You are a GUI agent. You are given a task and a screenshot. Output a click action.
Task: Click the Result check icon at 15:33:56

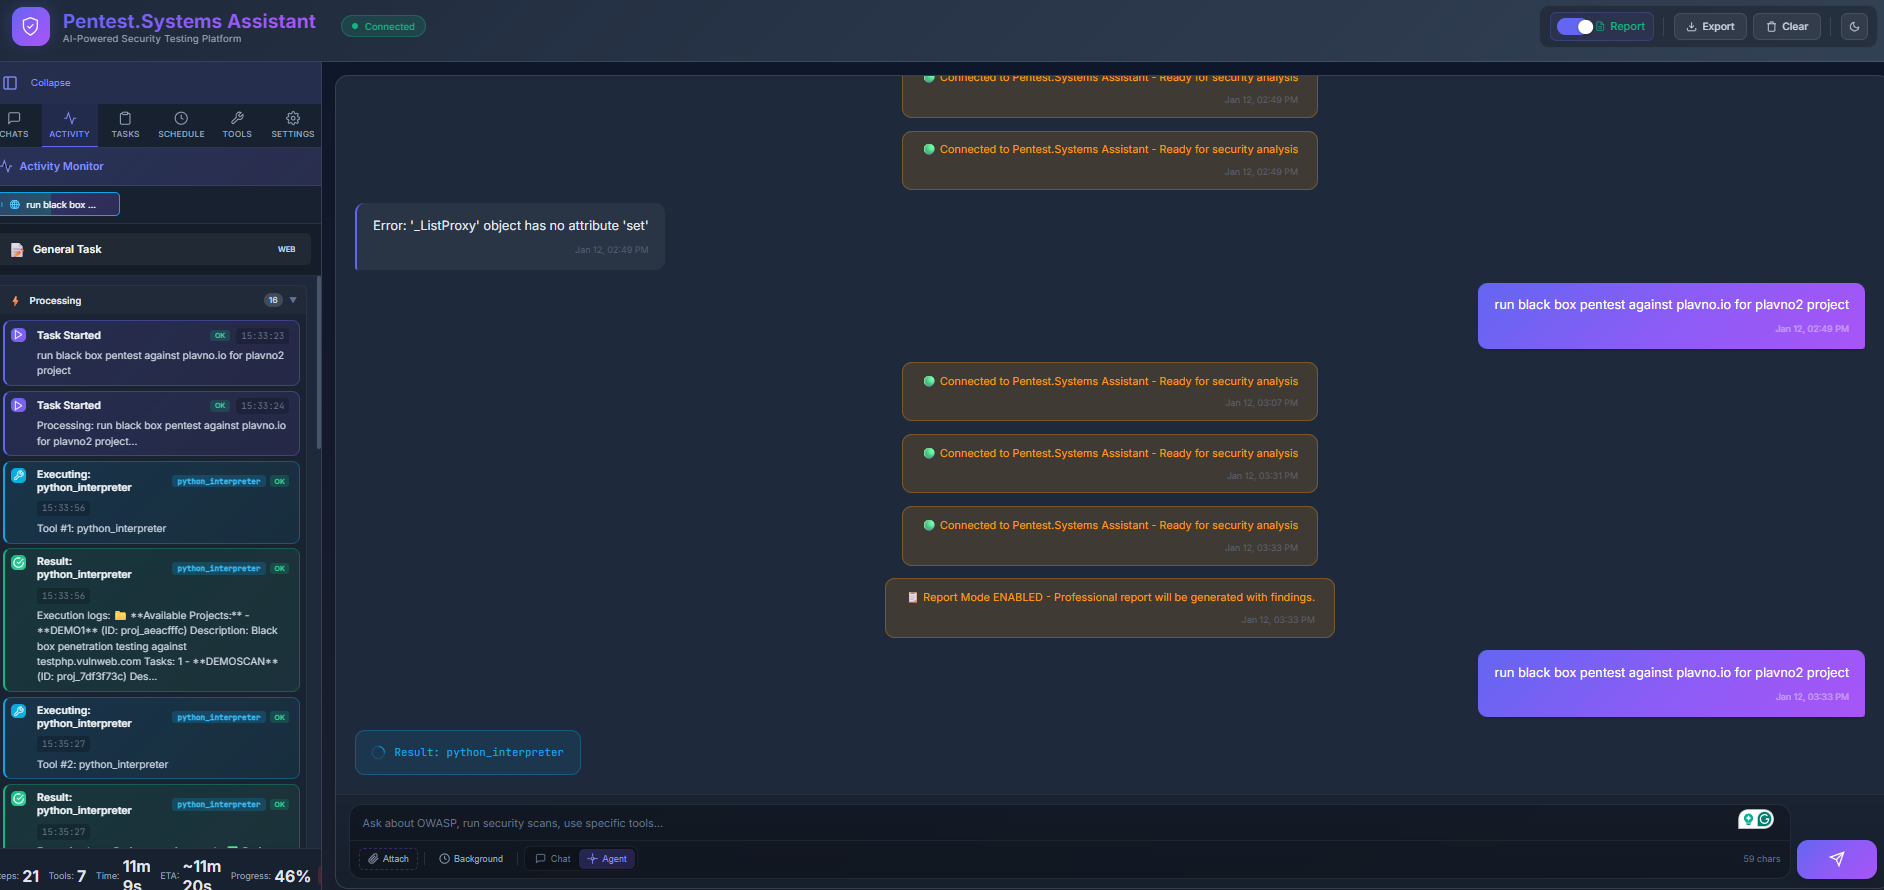coord(19,563)
